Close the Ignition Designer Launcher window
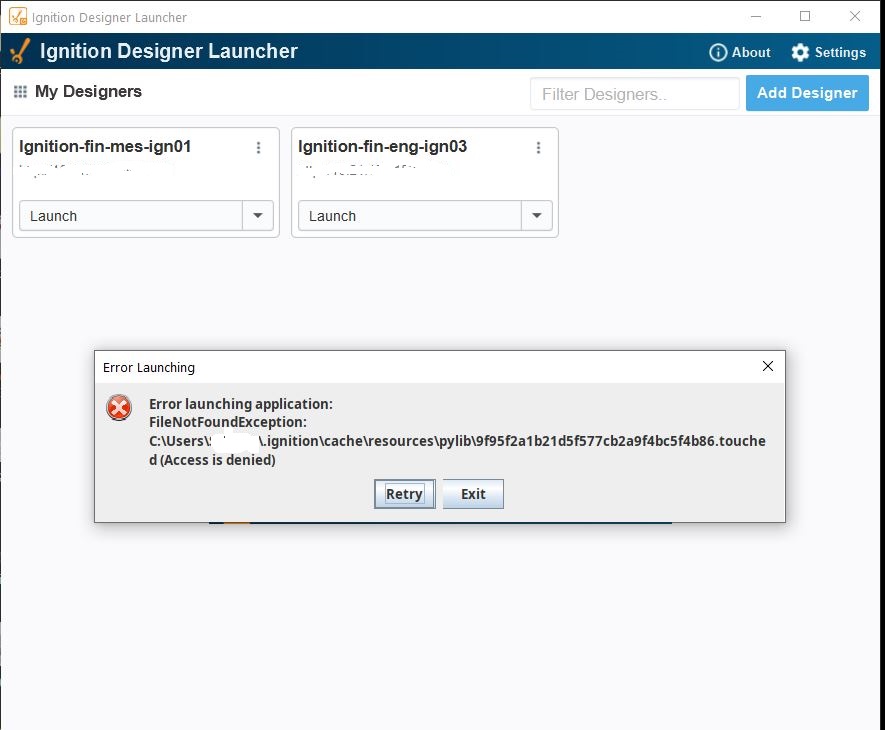 point(855,16)
